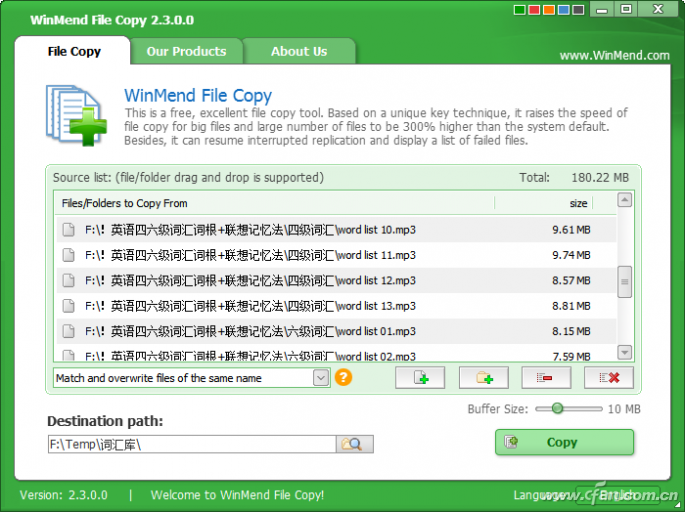
Task: Select the word list 12.mp3 row
Action: click(x=336, y=280)
